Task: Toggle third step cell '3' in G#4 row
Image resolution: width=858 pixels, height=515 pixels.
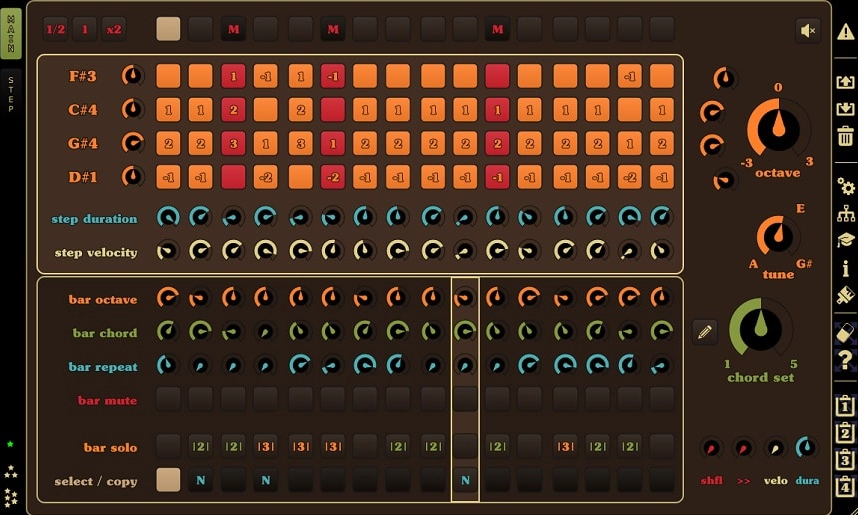Action: pos(234,143)
